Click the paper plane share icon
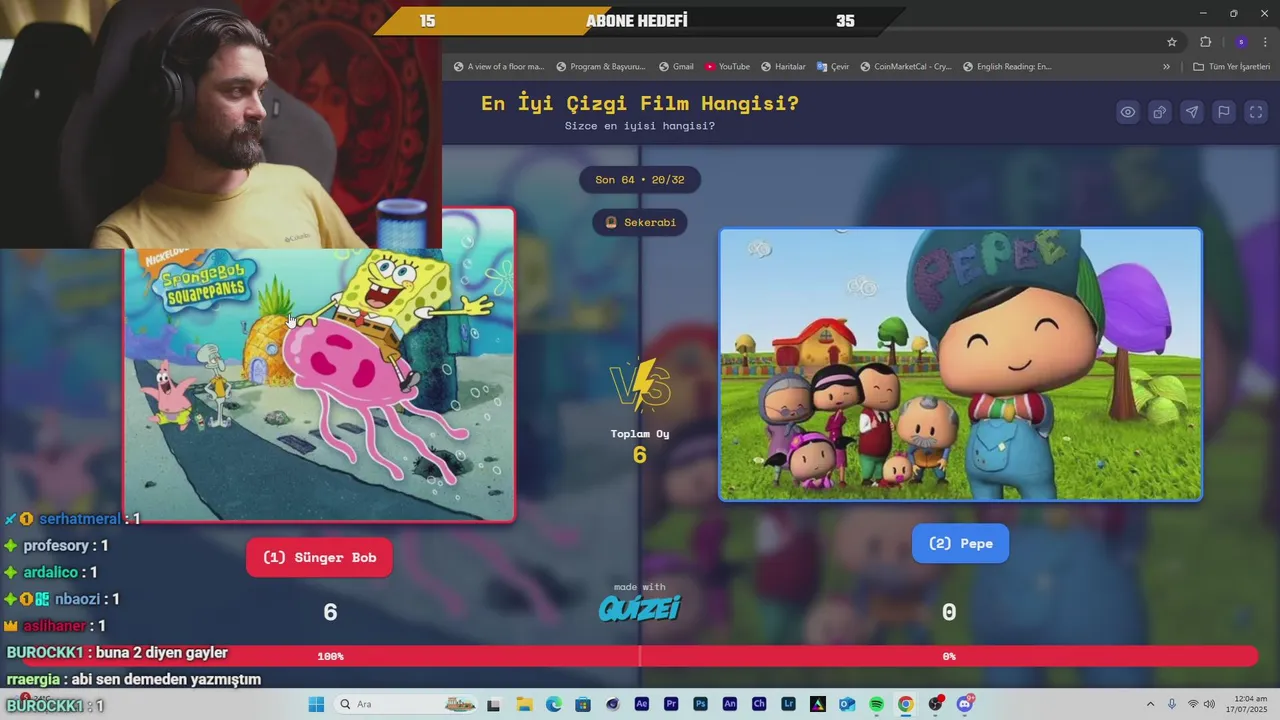1280x720 pixels. point(1192,112)
